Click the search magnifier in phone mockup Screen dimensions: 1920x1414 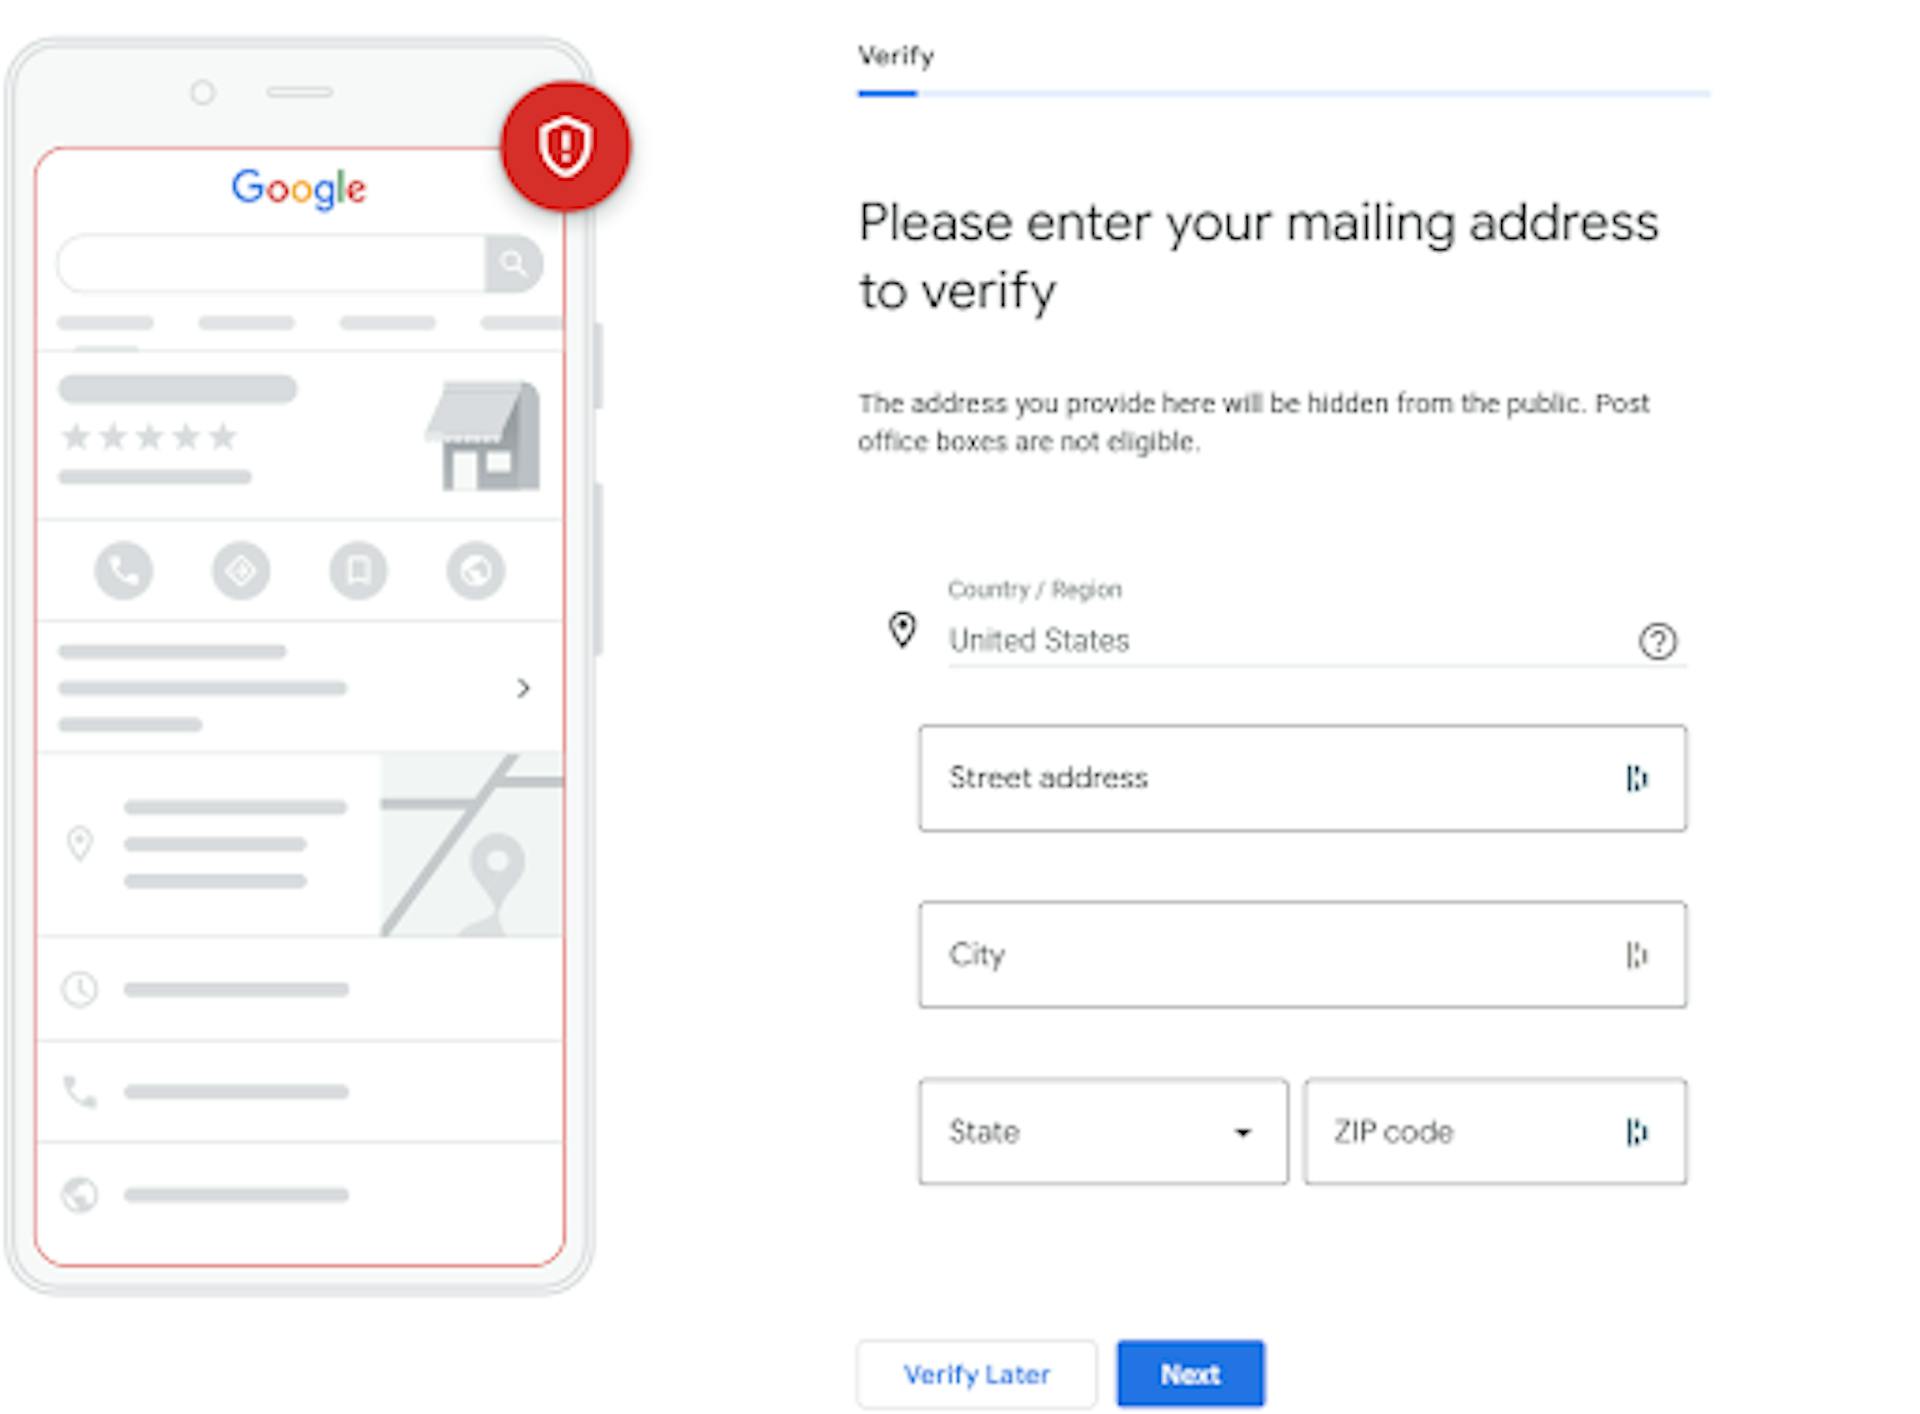coord(514,264)
